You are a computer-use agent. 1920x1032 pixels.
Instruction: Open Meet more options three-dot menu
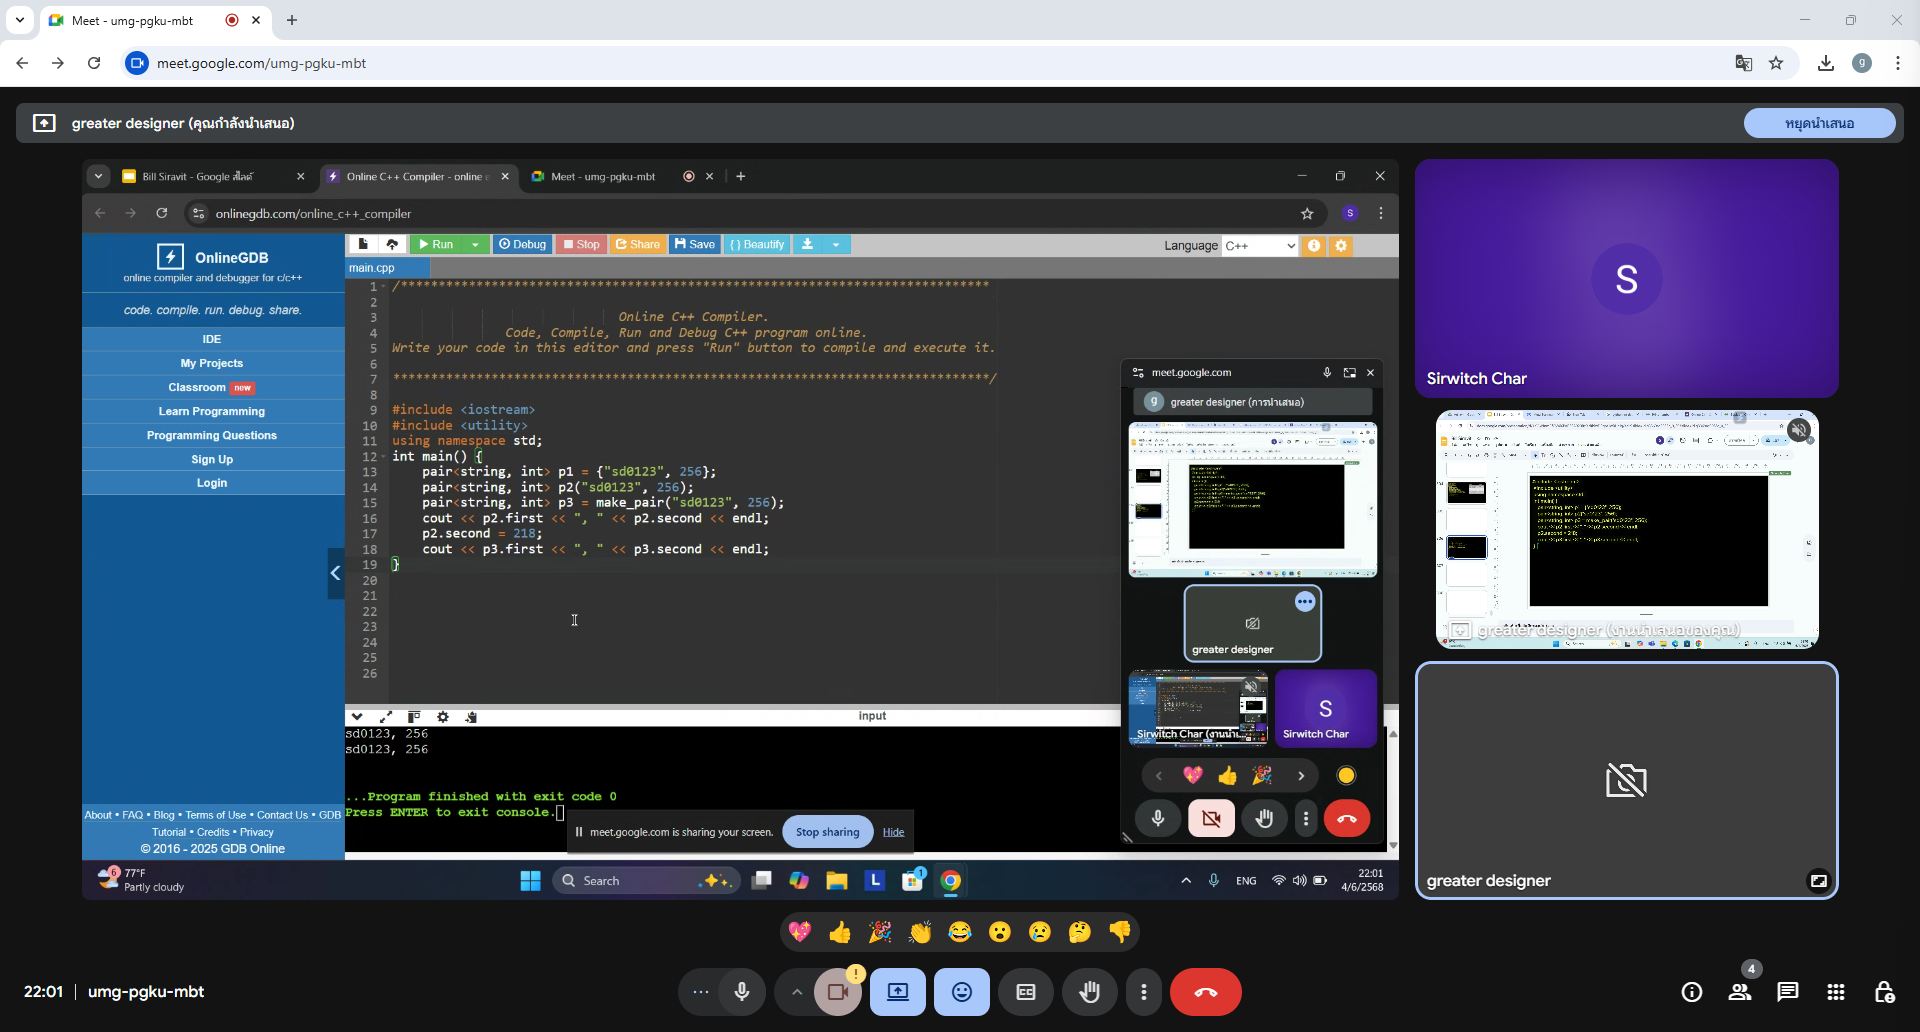[x=1144, y=992]
